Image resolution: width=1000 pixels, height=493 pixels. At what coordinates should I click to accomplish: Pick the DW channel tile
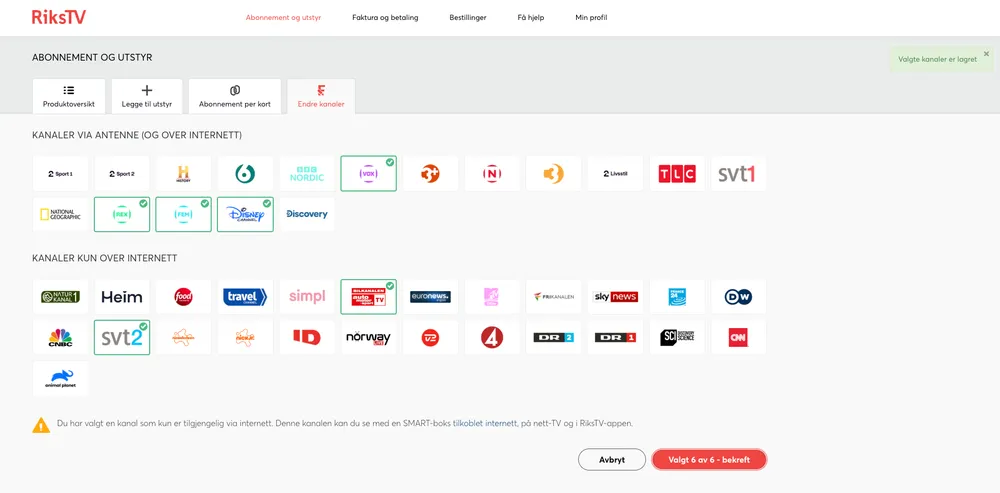click(738, 297)
